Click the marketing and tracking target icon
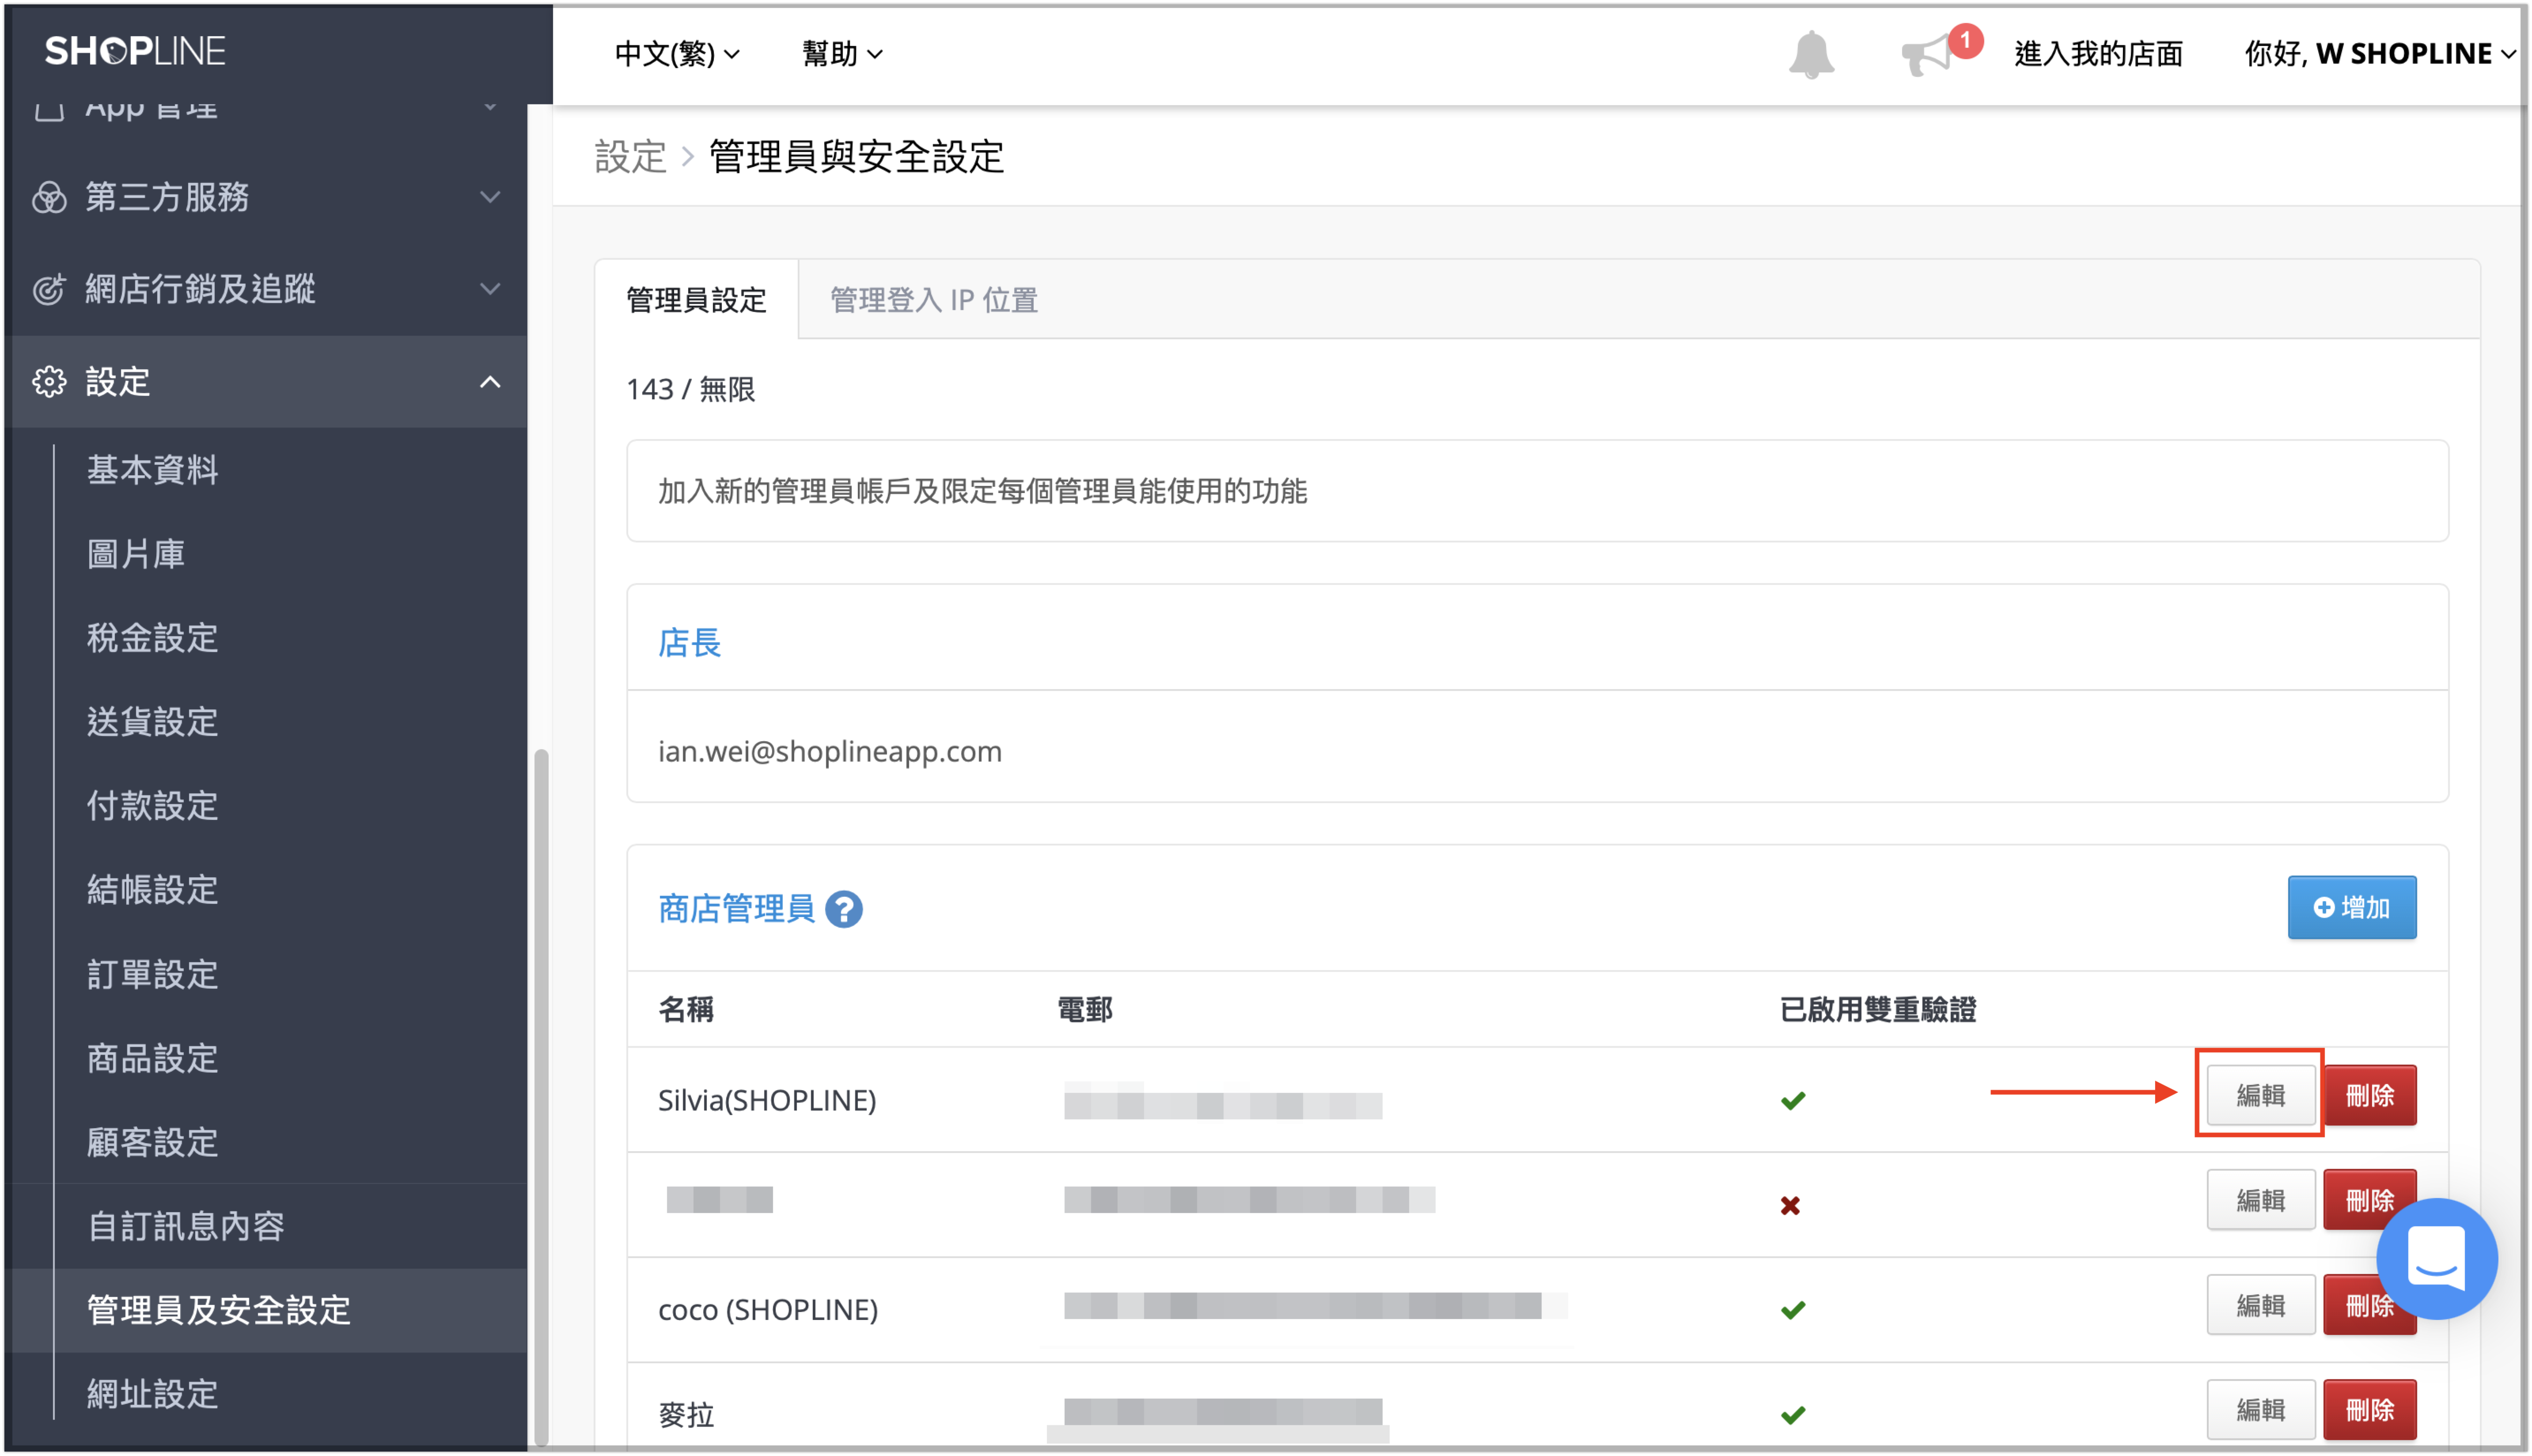This screenshot has width=2532, height=1456. 49,289
